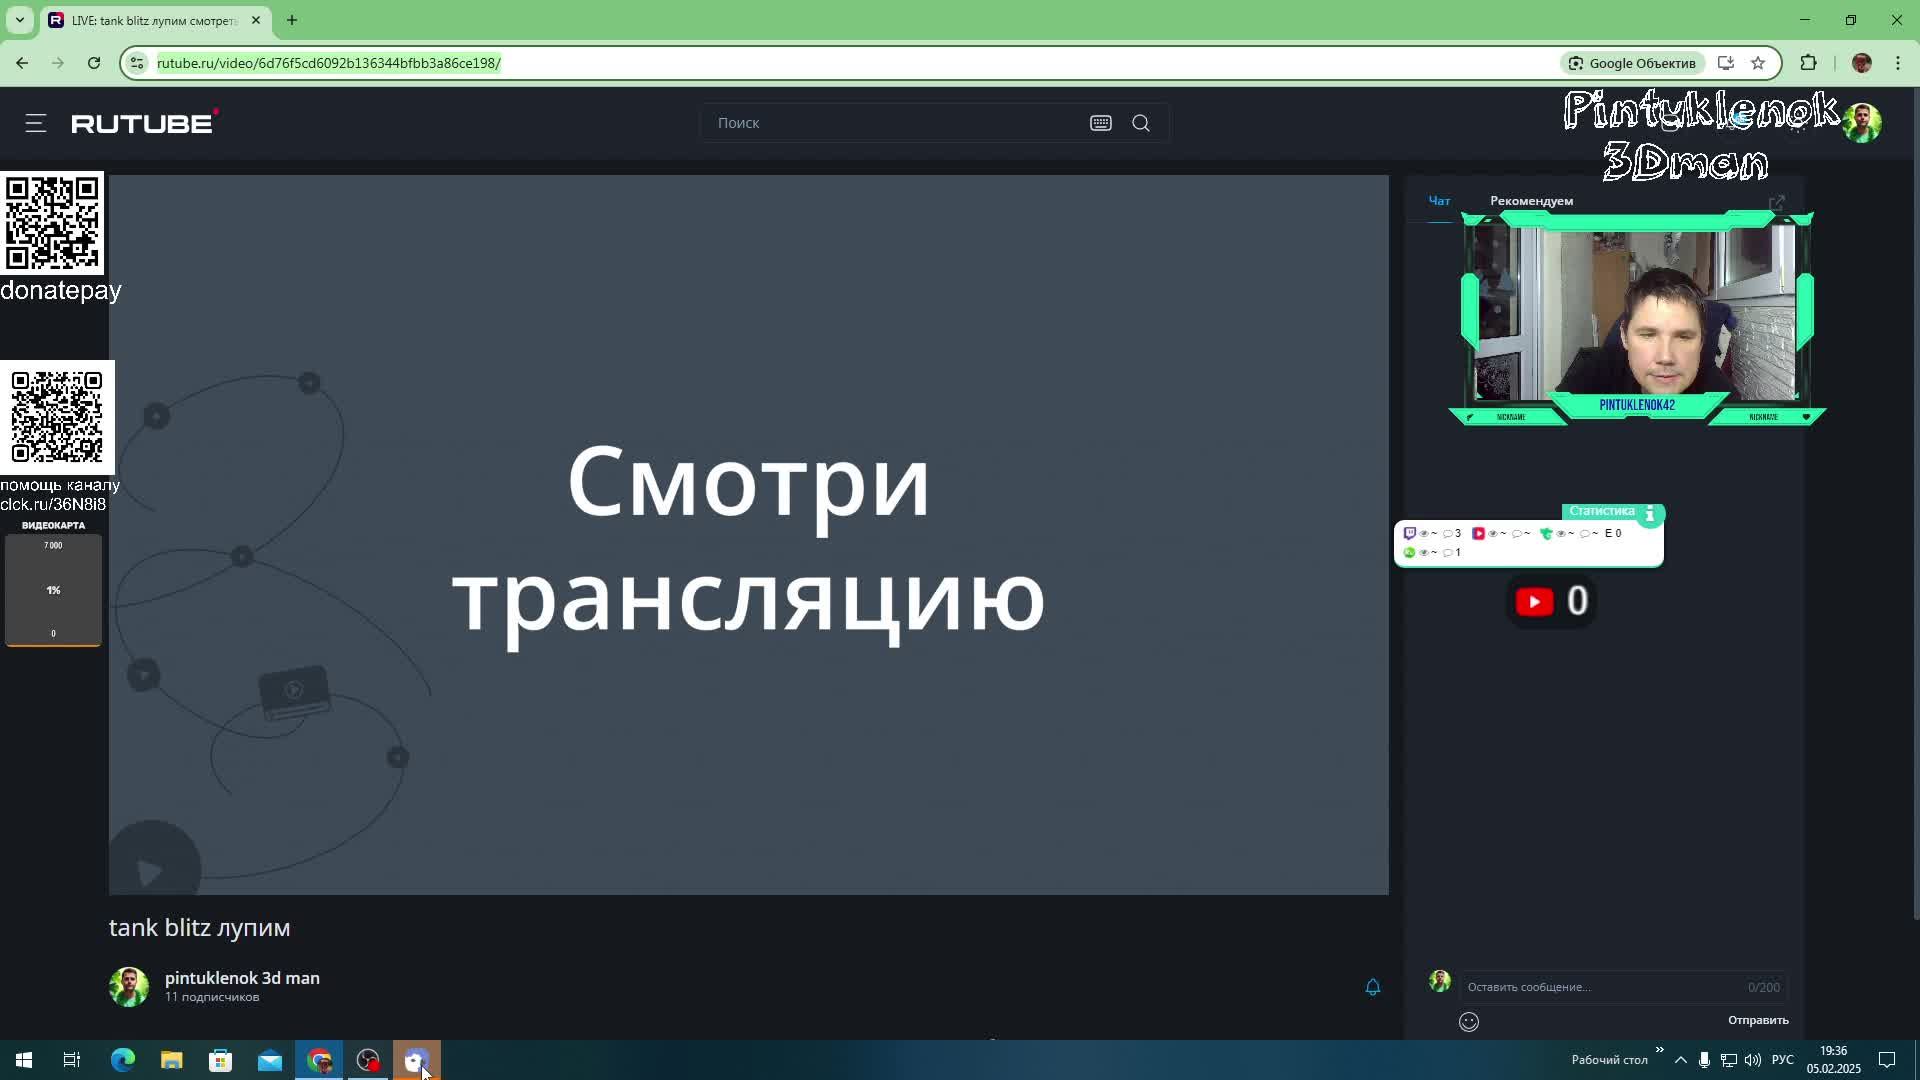1920x1080 pixels.
Task: Focus the Поиск search field
Action: (890, 123)
